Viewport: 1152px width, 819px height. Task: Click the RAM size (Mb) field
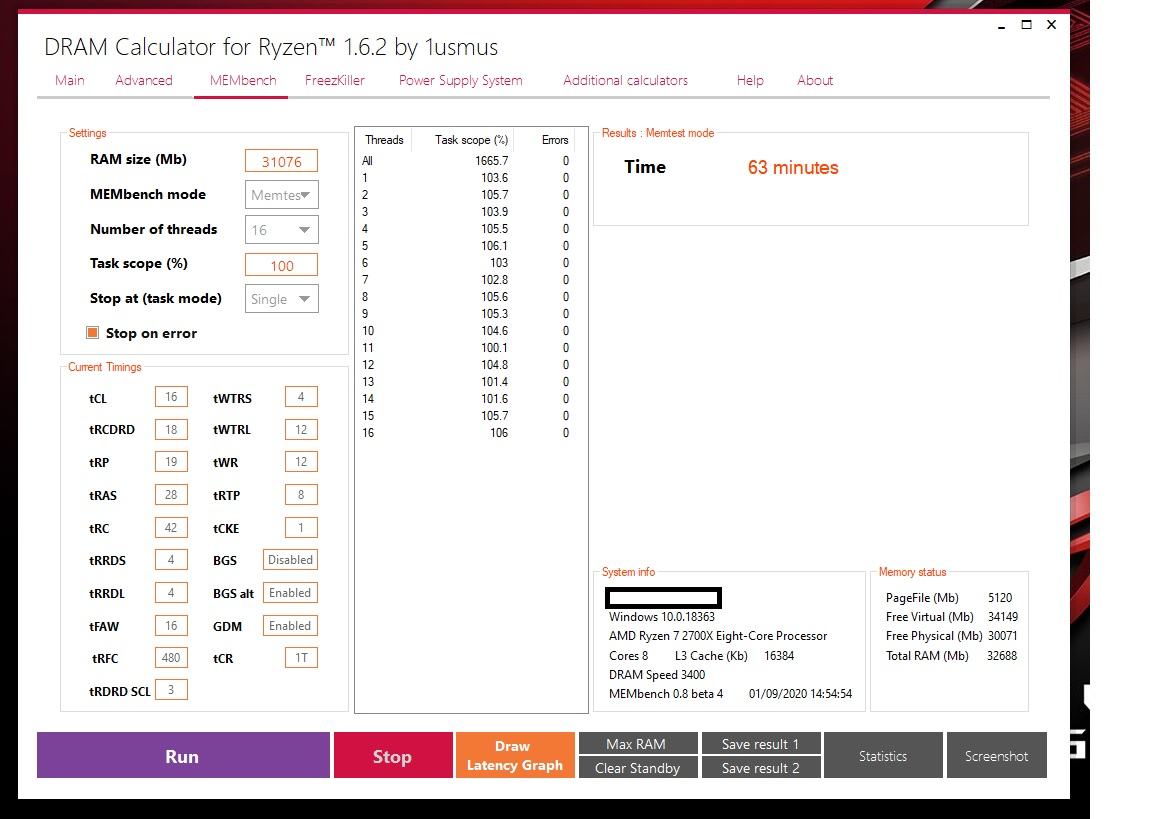click(281, 161)
